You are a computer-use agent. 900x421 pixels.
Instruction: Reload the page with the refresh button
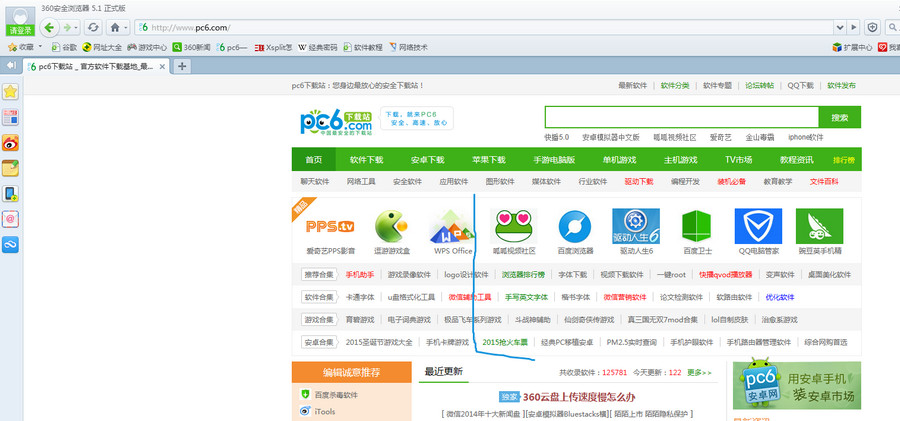93,26
